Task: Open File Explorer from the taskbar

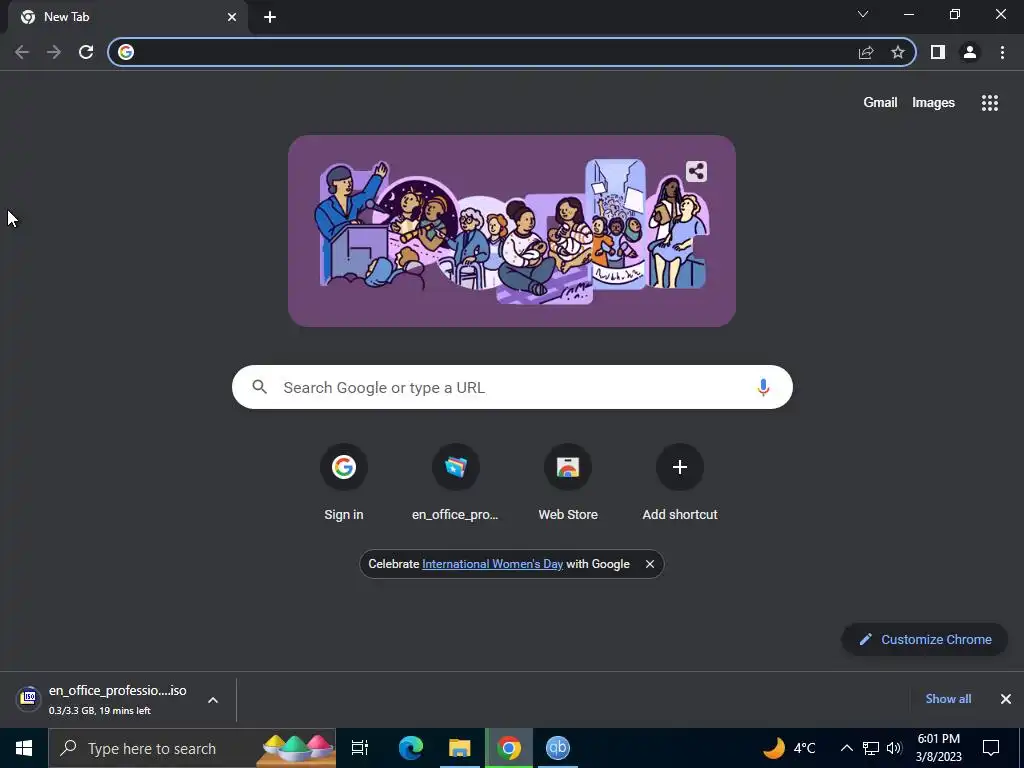Action: pyautogui.click(x=460, y=748)
